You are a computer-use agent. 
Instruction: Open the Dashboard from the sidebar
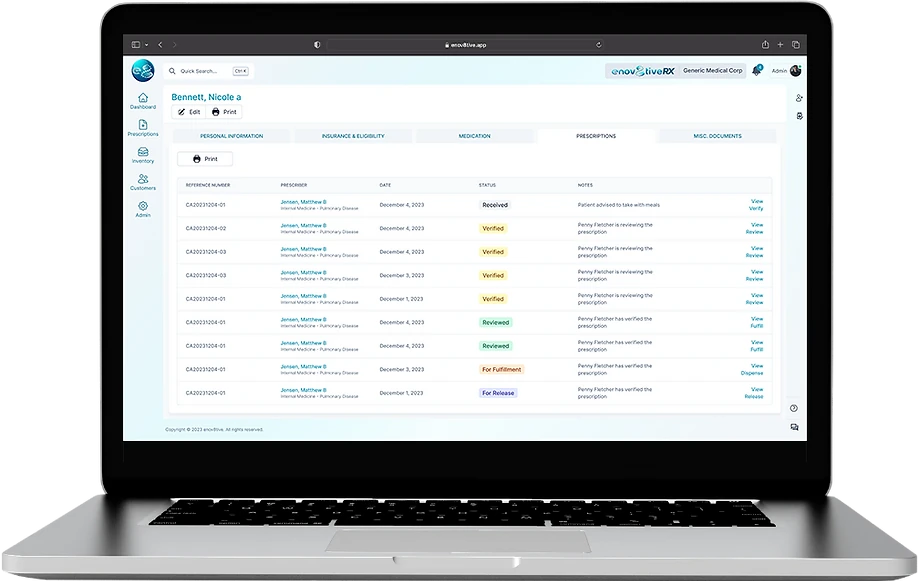(x=142, y=101)
